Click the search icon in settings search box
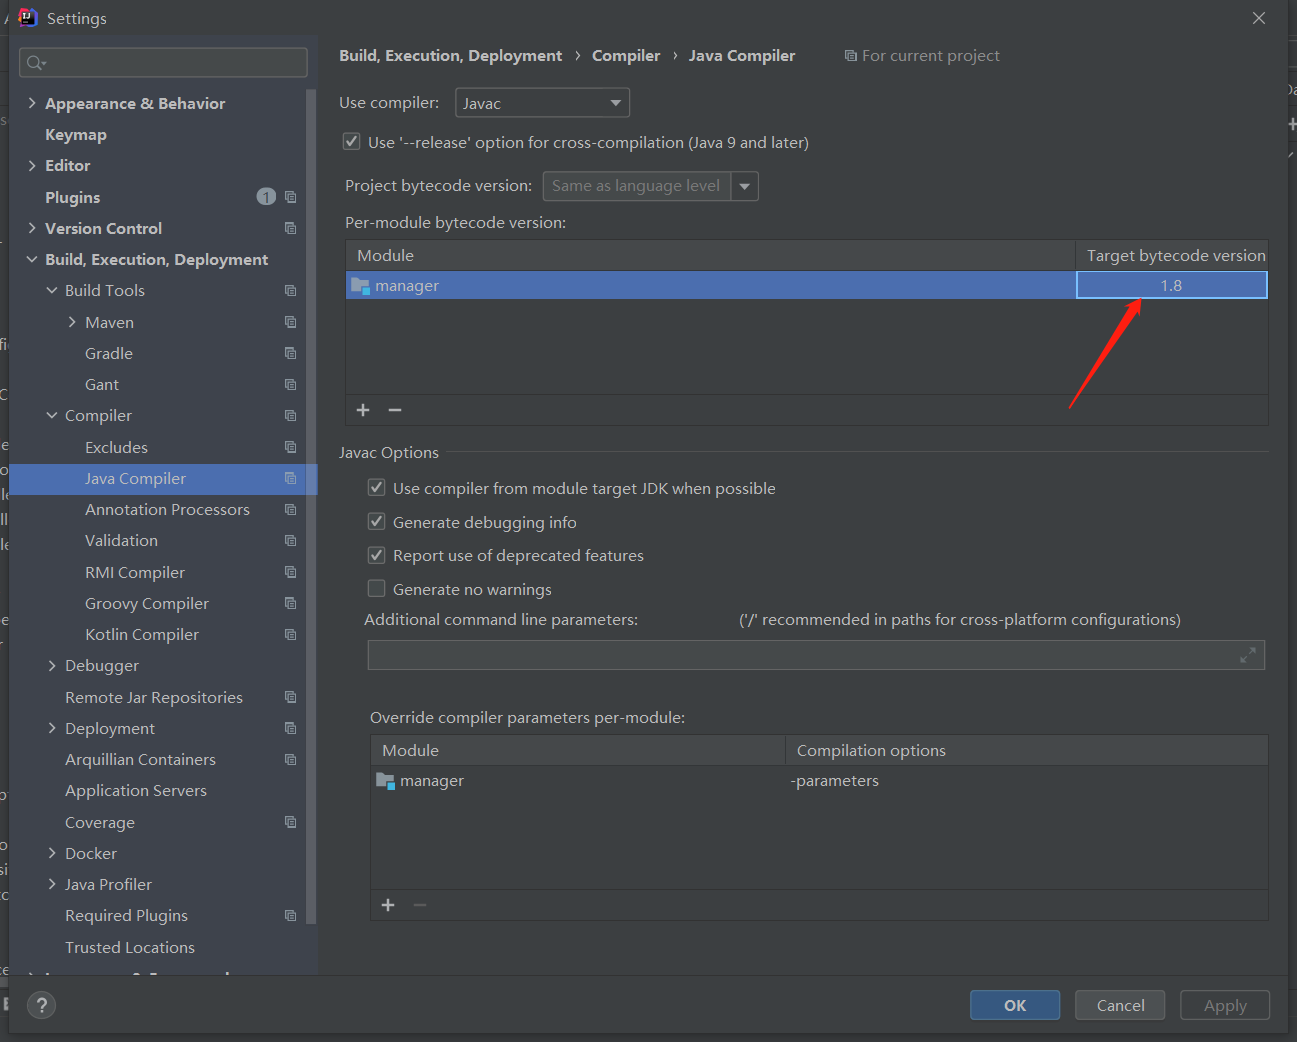1297x1042 pixels. (x=35, y=63)
